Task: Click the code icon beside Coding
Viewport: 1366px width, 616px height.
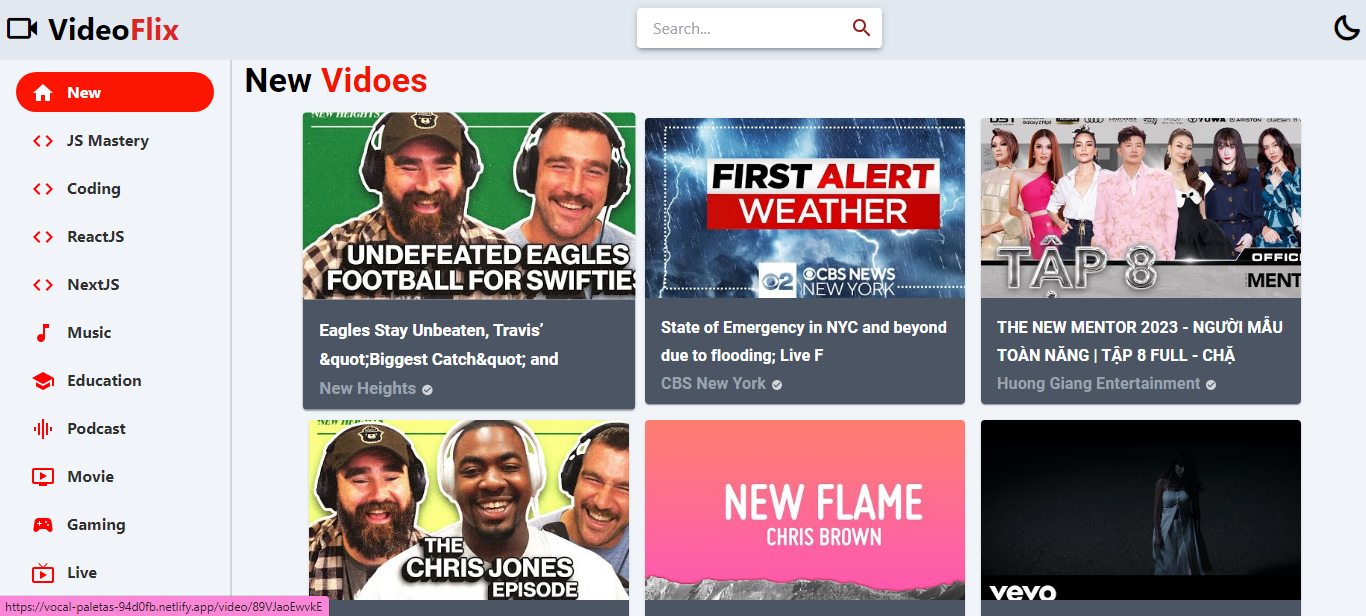Action: coord(43,189)
